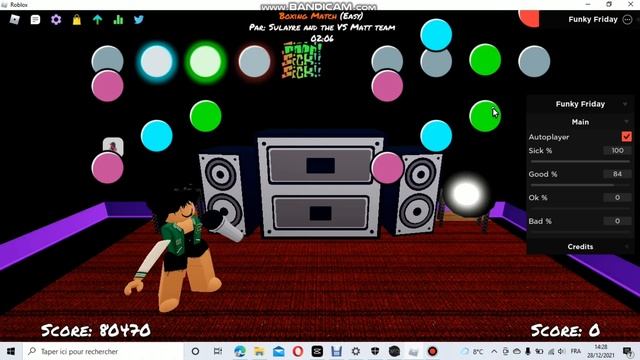The image size is (640, 360).
Task: Click the Funky Friday panel title
Action: (x=580, y=104)
